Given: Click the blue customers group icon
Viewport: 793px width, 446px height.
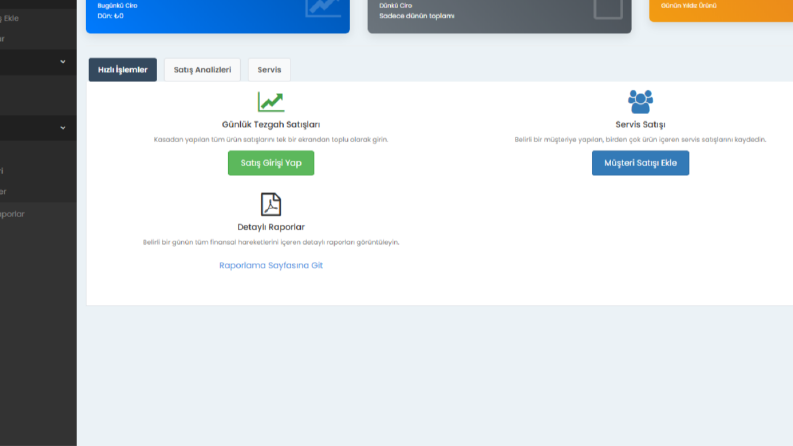Looking at the screenshot, I should [640, 102].
